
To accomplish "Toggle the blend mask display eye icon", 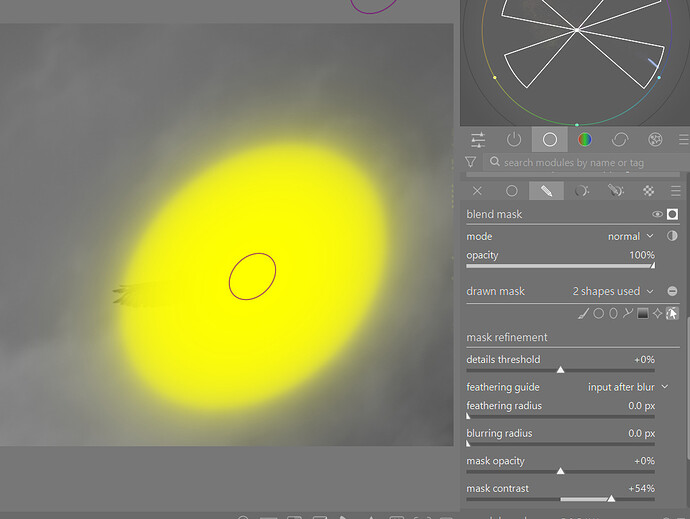I will [x=657, y=214].
